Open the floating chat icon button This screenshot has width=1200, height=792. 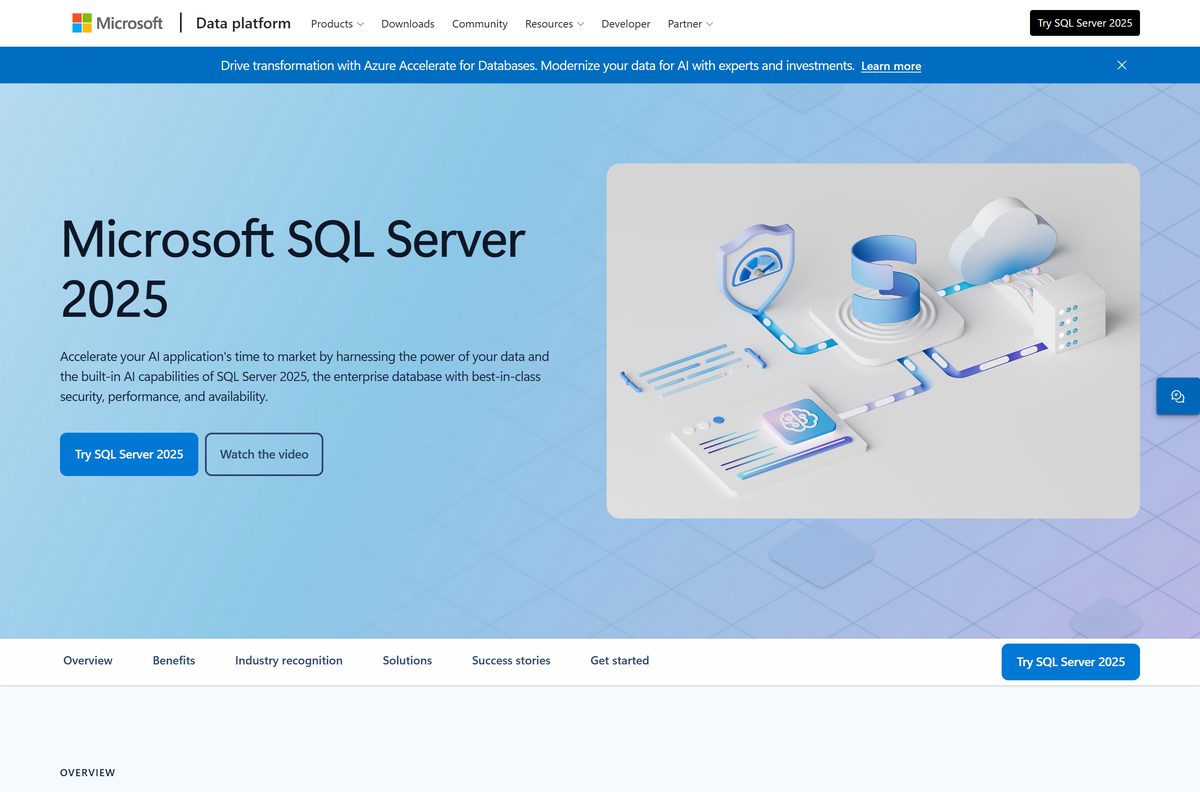click(x=1178, y=396)
